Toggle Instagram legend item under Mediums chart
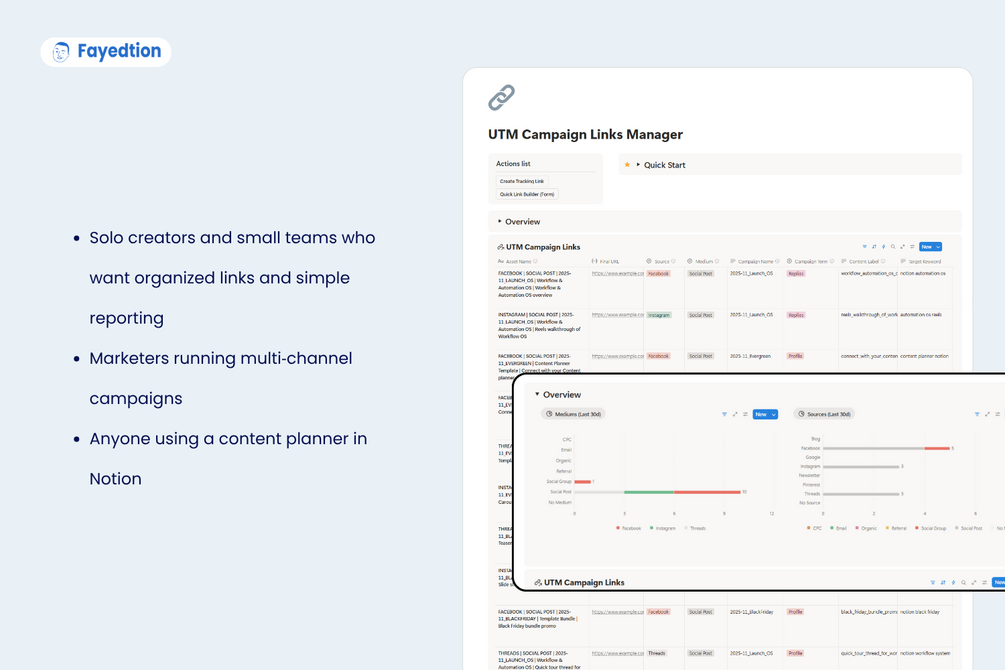1005x670 pixels. [663, 528]
